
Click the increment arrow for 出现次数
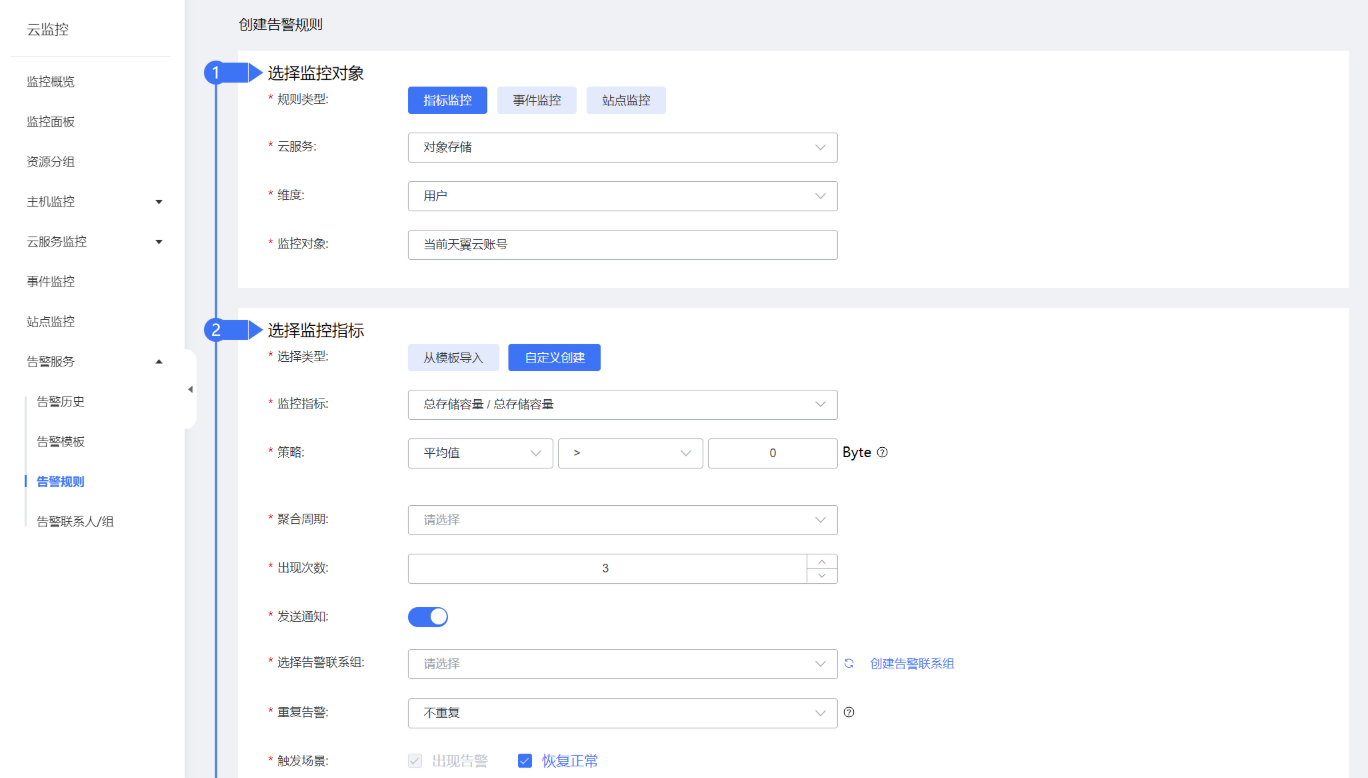click(x=822, y=562)
